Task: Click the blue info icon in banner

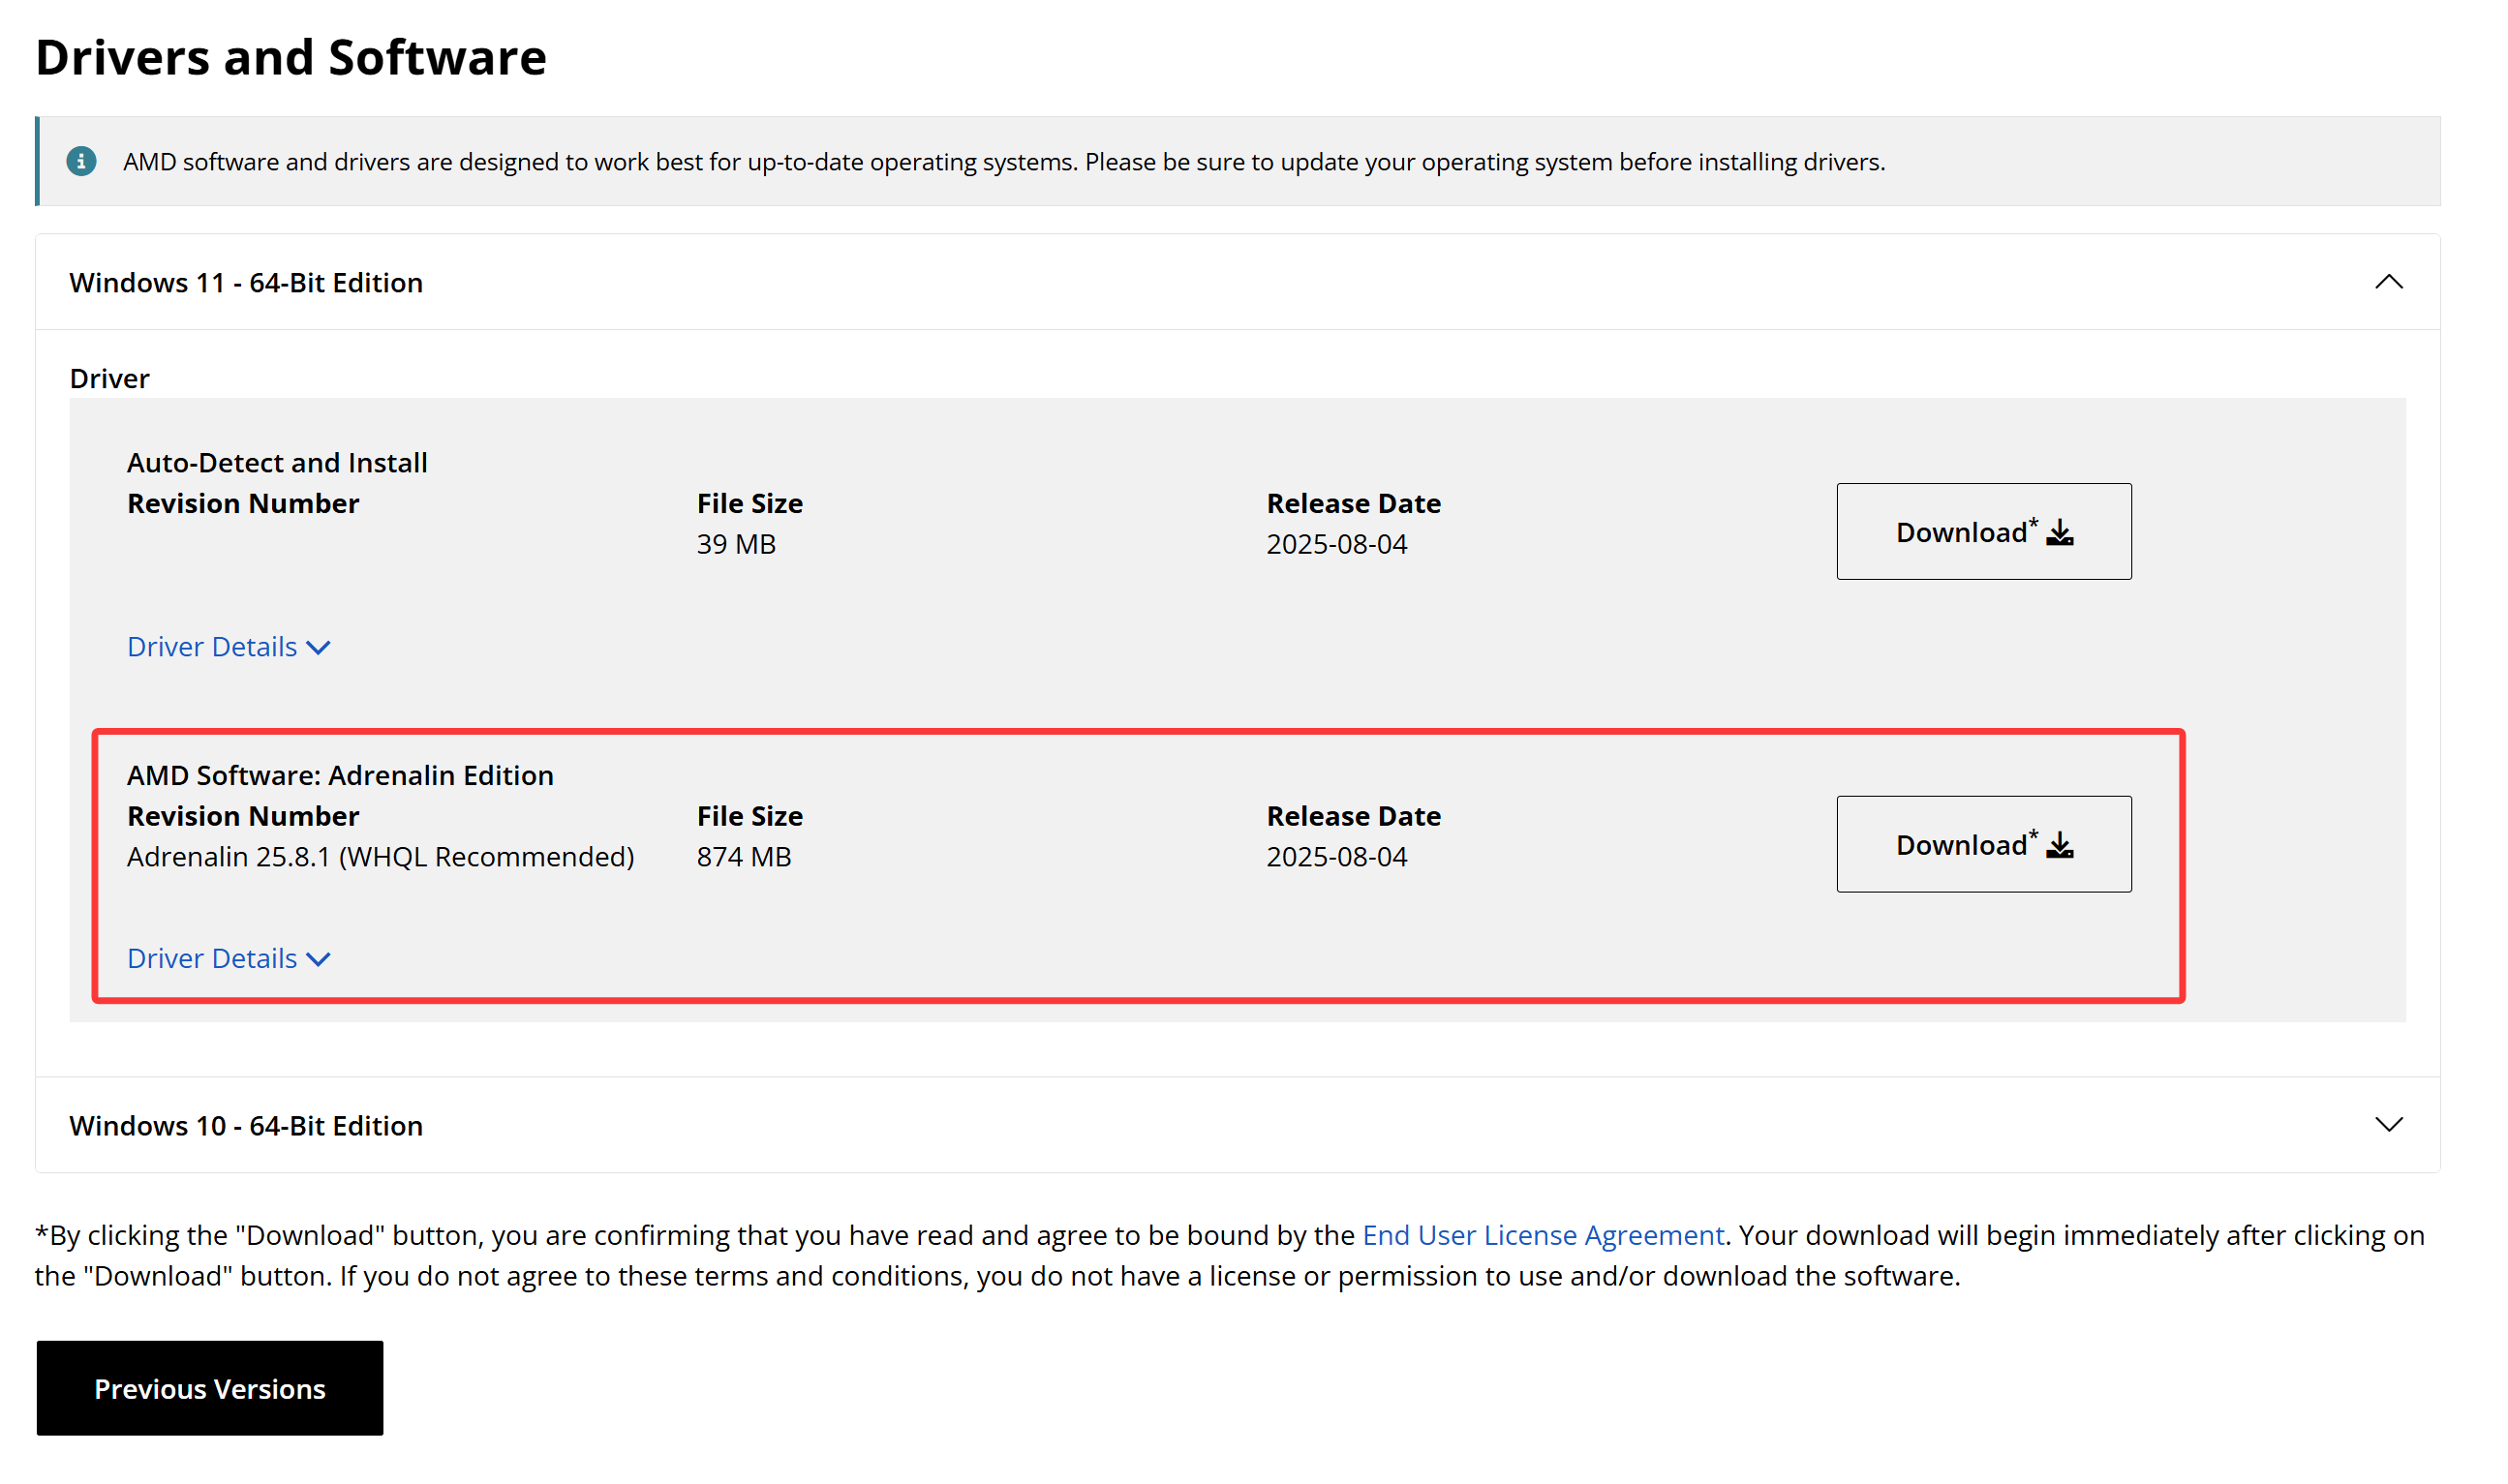Action: [81, 161]
